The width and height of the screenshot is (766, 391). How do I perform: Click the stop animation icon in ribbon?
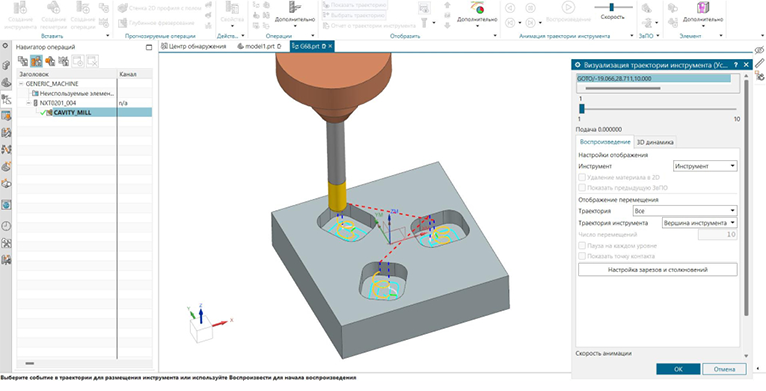pyautogui.click(x=531, y=8)
